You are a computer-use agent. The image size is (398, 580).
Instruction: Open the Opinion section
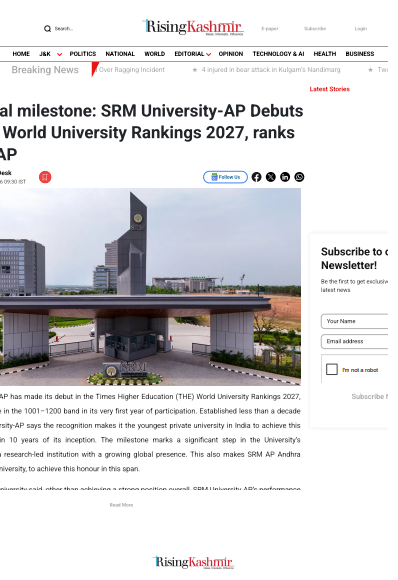click(x=231, y=54)
